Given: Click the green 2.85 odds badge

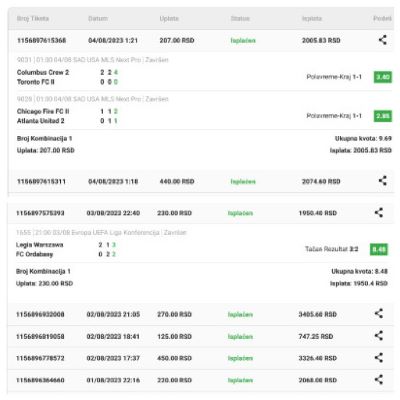Looking at the screenshot, I should 383,116.
